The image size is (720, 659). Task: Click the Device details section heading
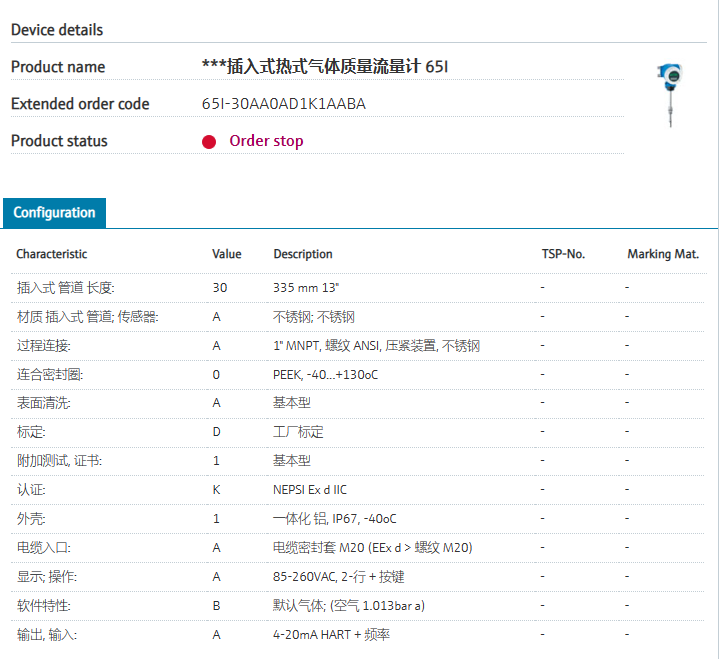coord(57,30)
